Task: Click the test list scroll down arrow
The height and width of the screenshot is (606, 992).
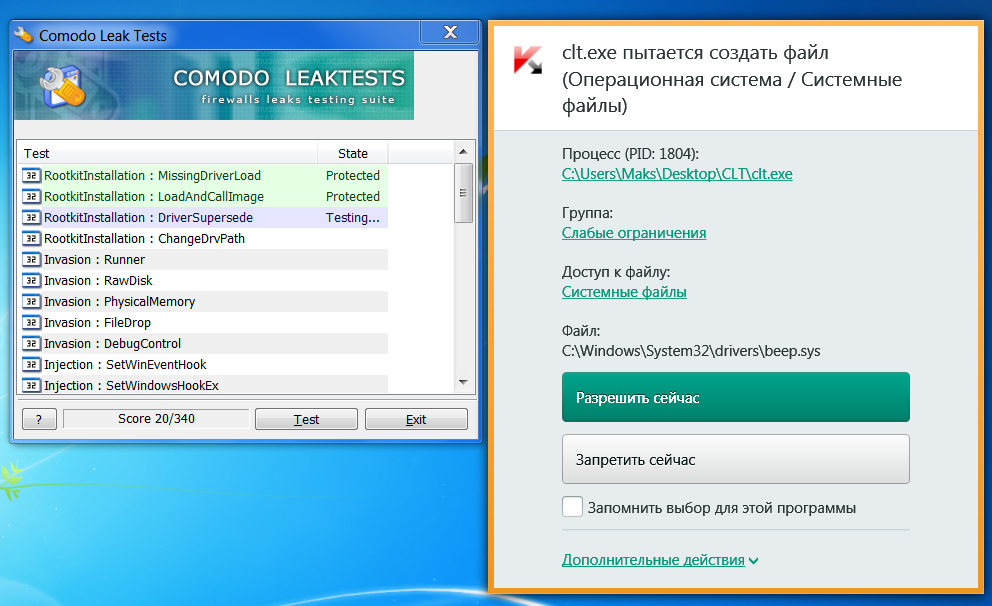Action: click(x=463, y=382)
